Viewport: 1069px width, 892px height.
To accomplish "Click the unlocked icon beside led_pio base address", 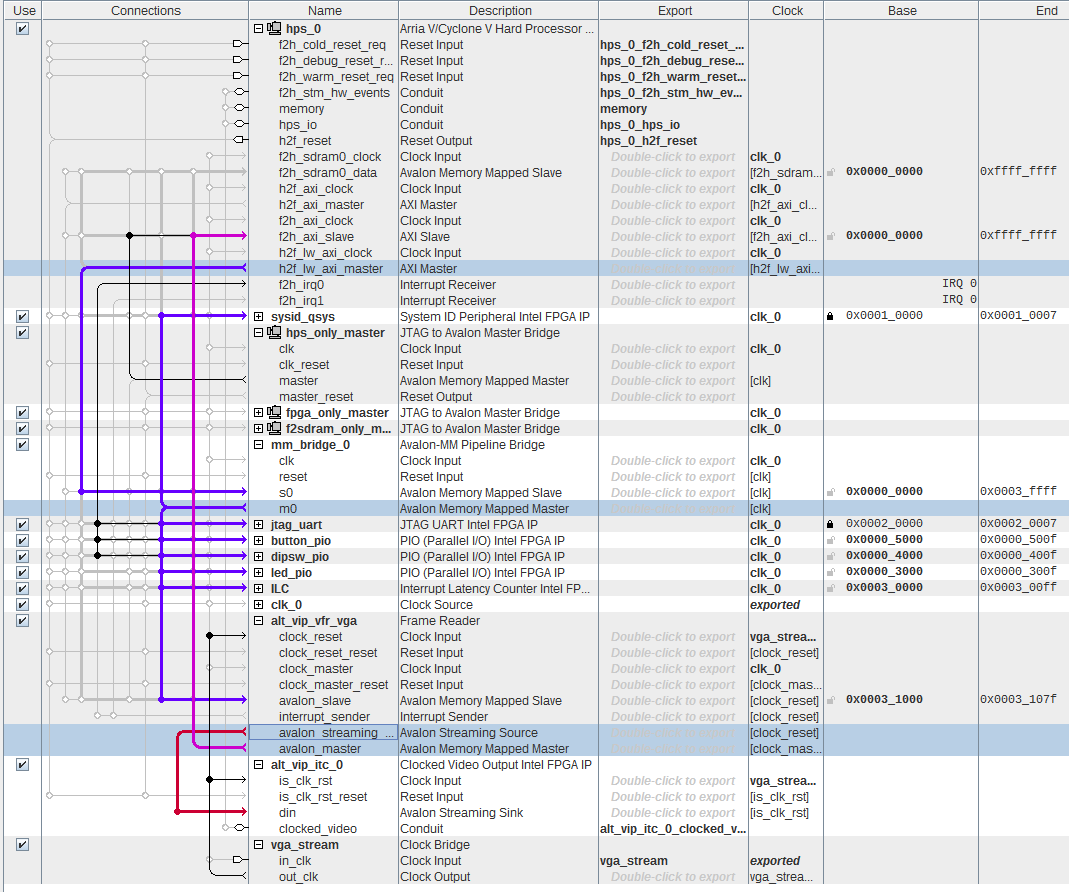I will click(830, 572).
